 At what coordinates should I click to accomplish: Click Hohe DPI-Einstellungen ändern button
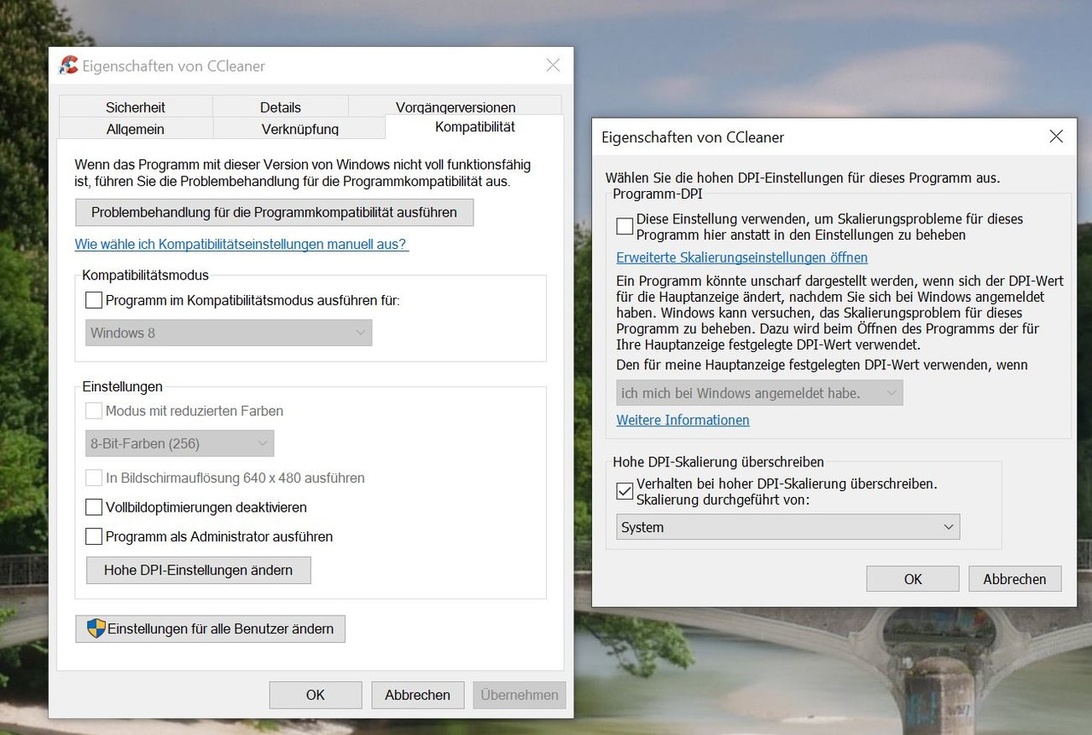(198, 570)
